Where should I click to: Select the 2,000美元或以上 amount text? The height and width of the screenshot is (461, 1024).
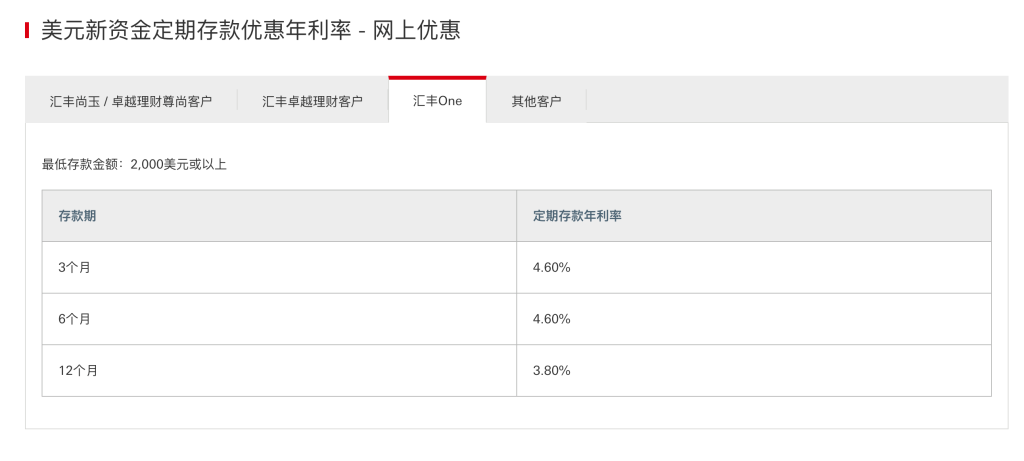[178, 164]
